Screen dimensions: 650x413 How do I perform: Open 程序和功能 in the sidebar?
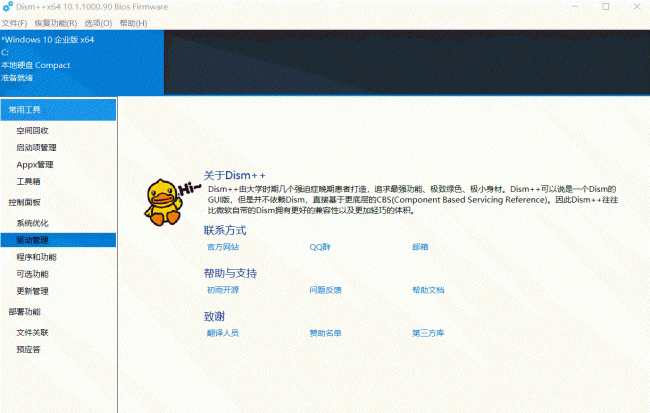coord(36,257)
